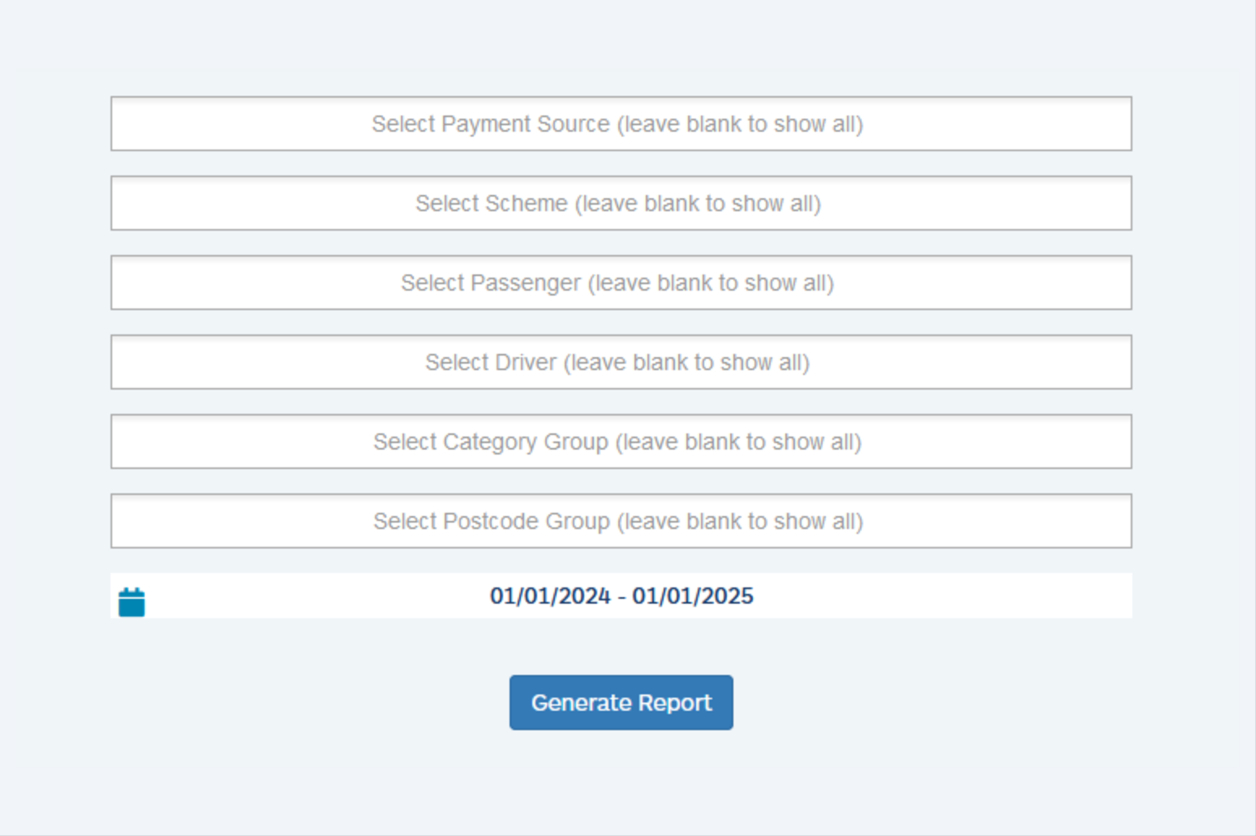This screenshot has width=1256, height=836.
Task: Click the end date 01/01/2025
Action: click(x=693, y=596)
